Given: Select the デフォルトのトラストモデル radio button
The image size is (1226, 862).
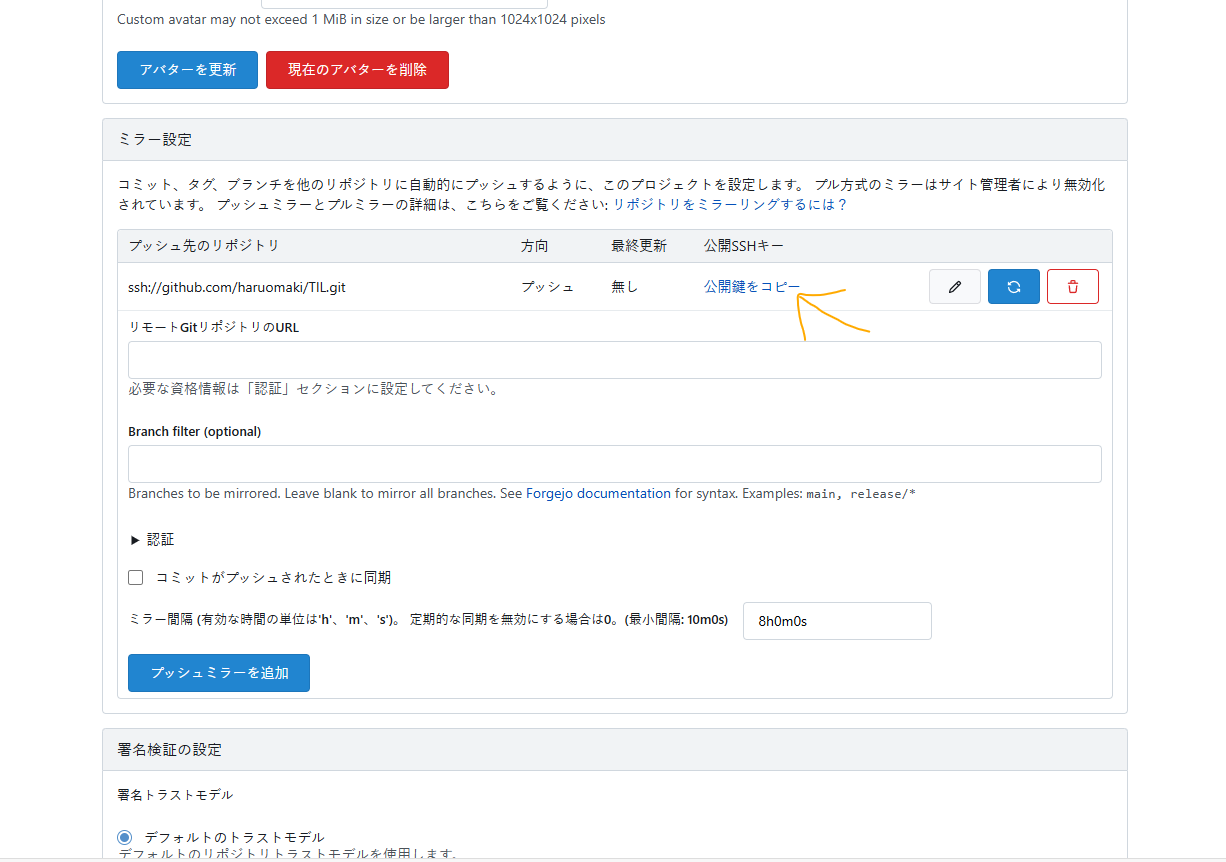Looking at the screenshot, I should point(125,837).
